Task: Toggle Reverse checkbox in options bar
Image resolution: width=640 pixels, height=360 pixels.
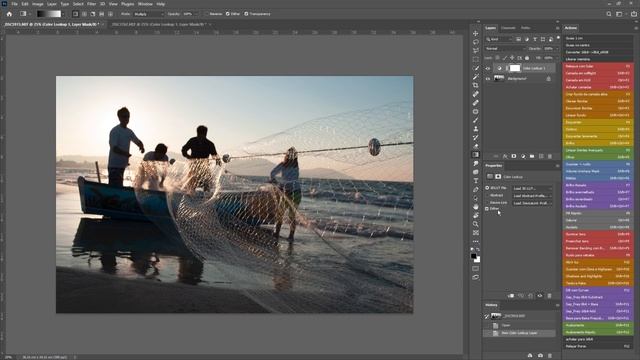Action: point(207,14)
